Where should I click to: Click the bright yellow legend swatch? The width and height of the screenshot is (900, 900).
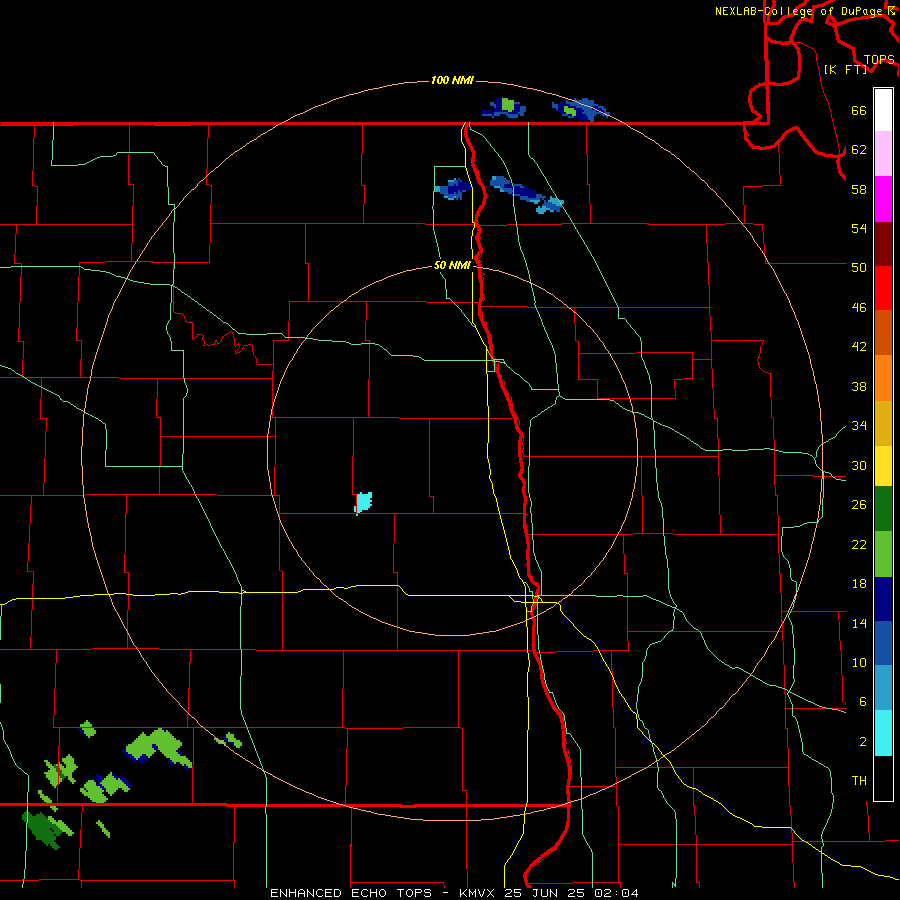pos(883,466)
